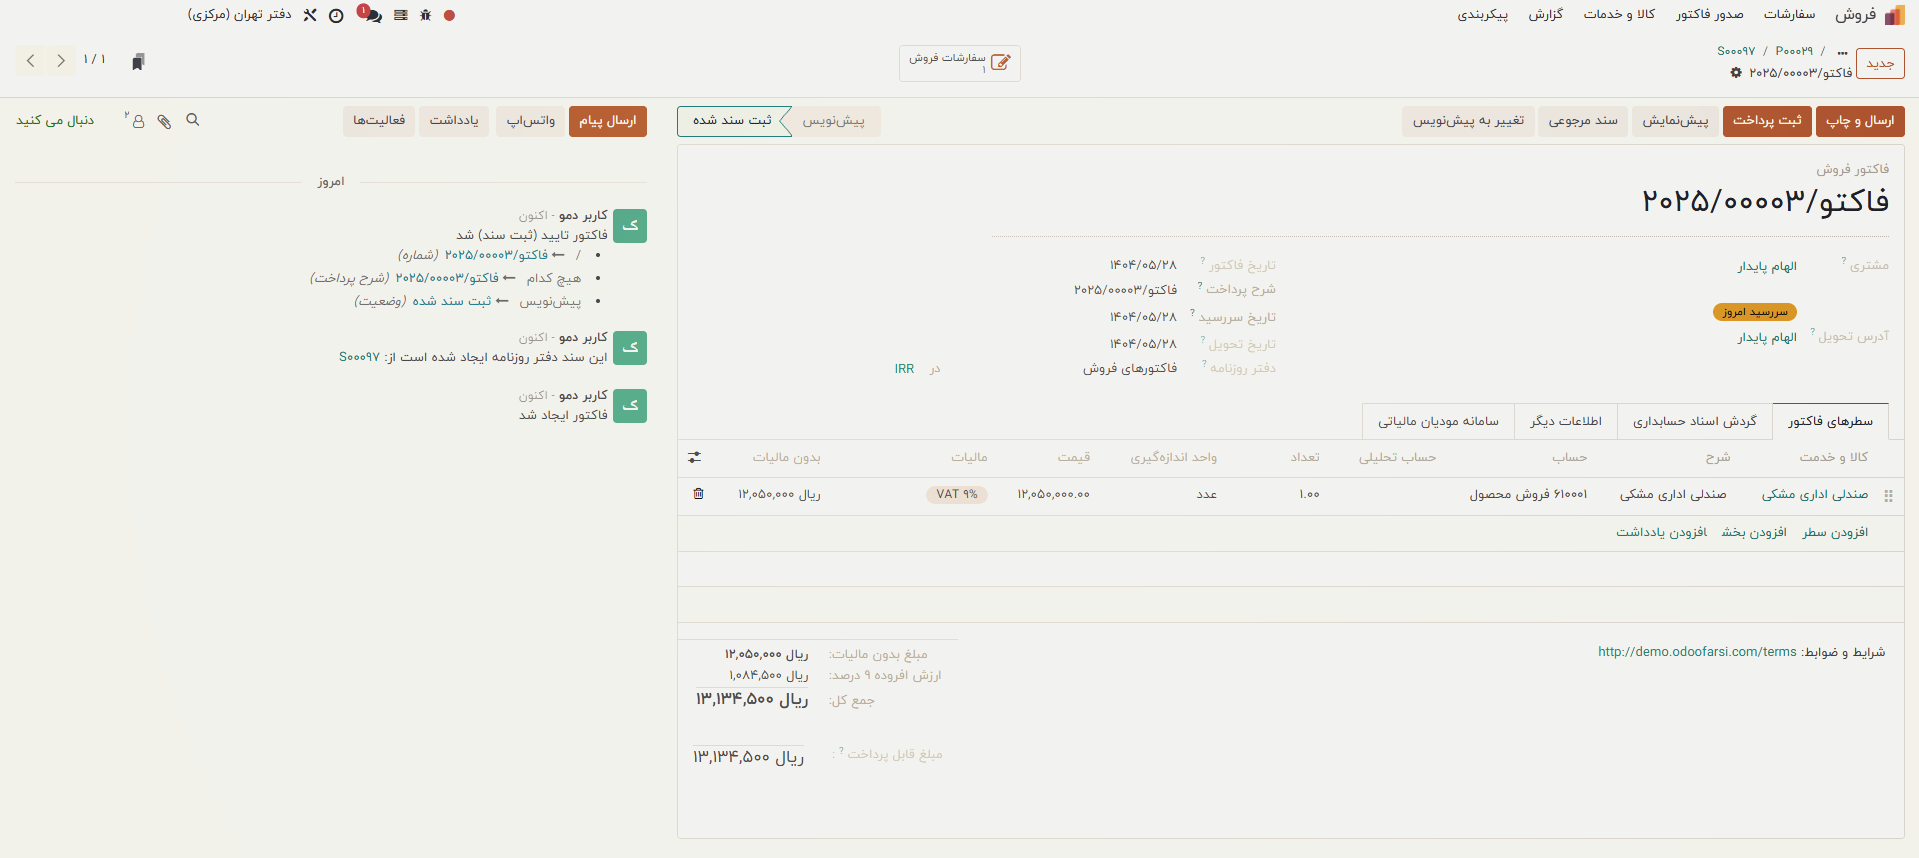Open the debug bug icon menu
Viewport: 1919px width, 858px height.
click(426, 16)
